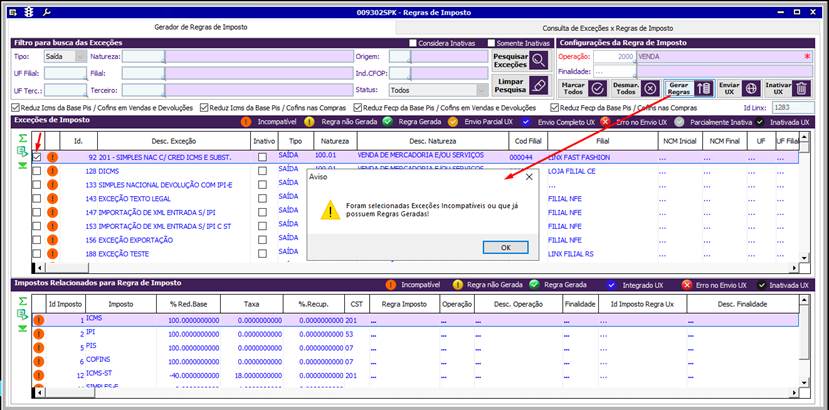The image size is (829, 410).
Task: Click the Cod Filial column header
Action: pyautogui.click(x=528, y=141)
